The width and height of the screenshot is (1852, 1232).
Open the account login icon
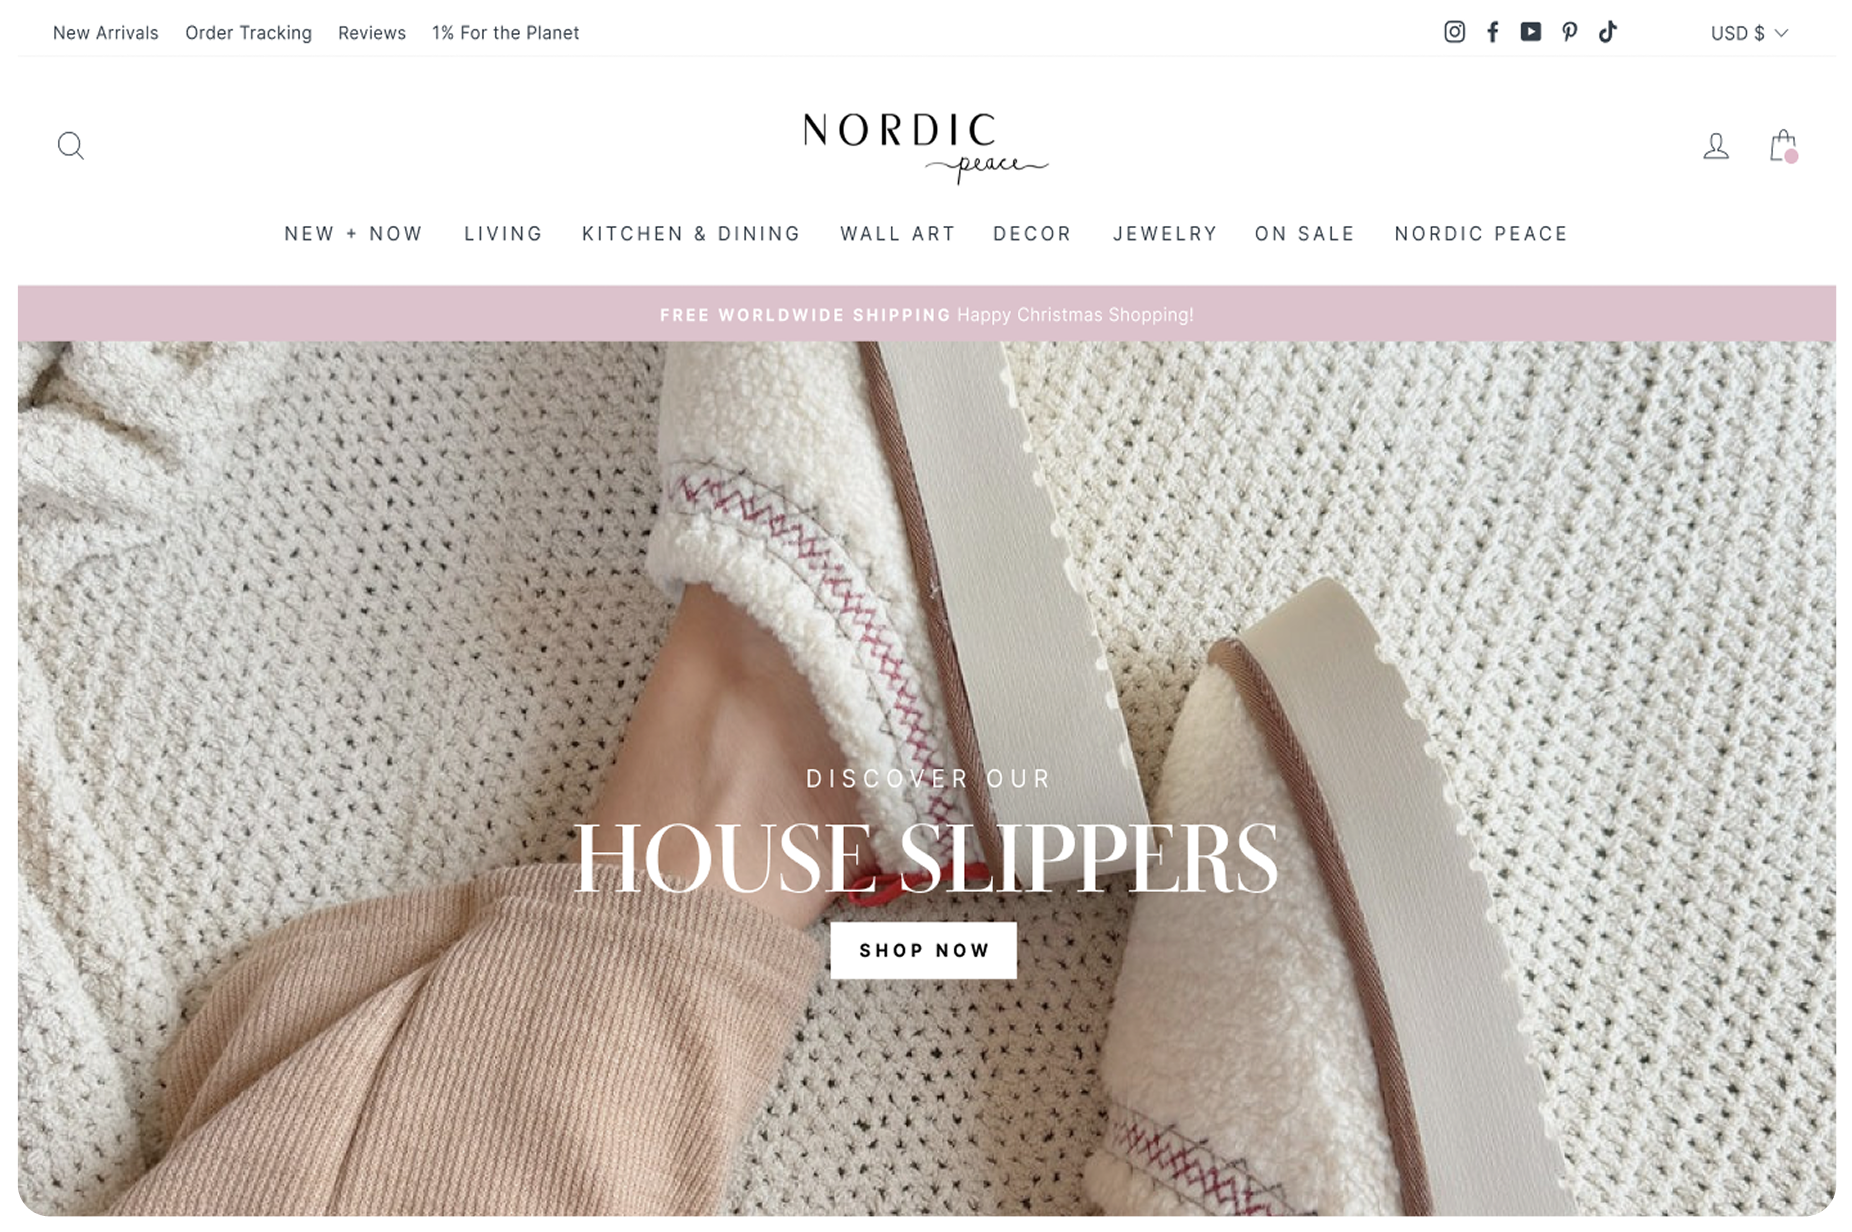(1716, 146)
